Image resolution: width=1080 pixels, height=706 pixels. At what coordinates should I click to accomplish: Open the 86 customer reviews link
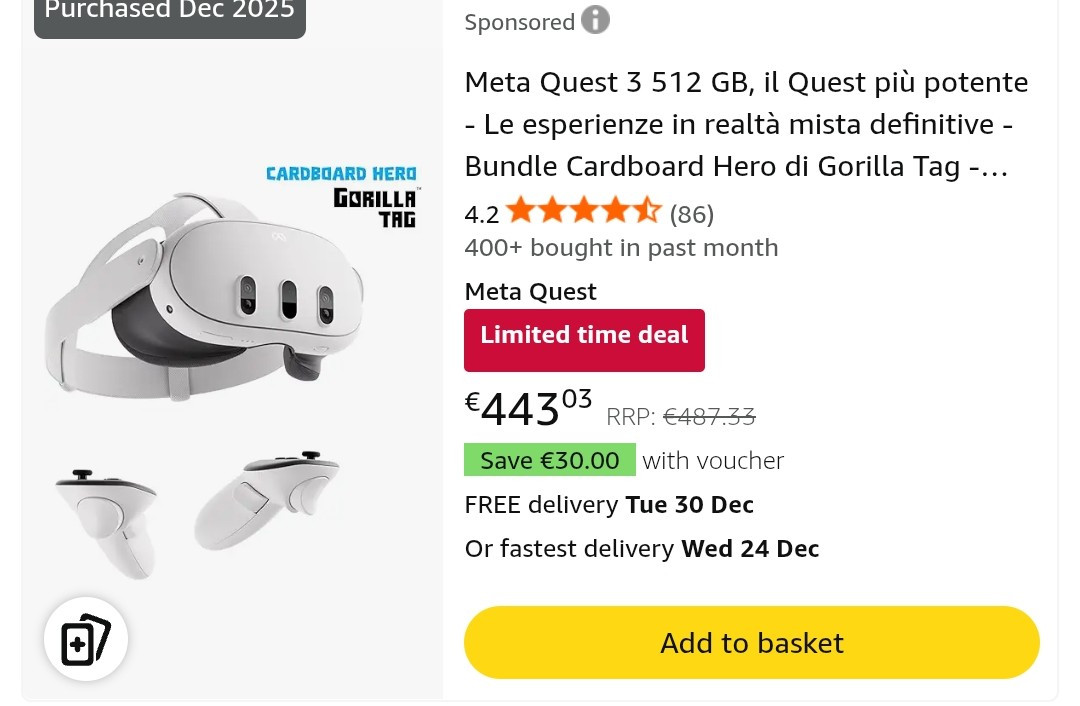tap(691, 214)
